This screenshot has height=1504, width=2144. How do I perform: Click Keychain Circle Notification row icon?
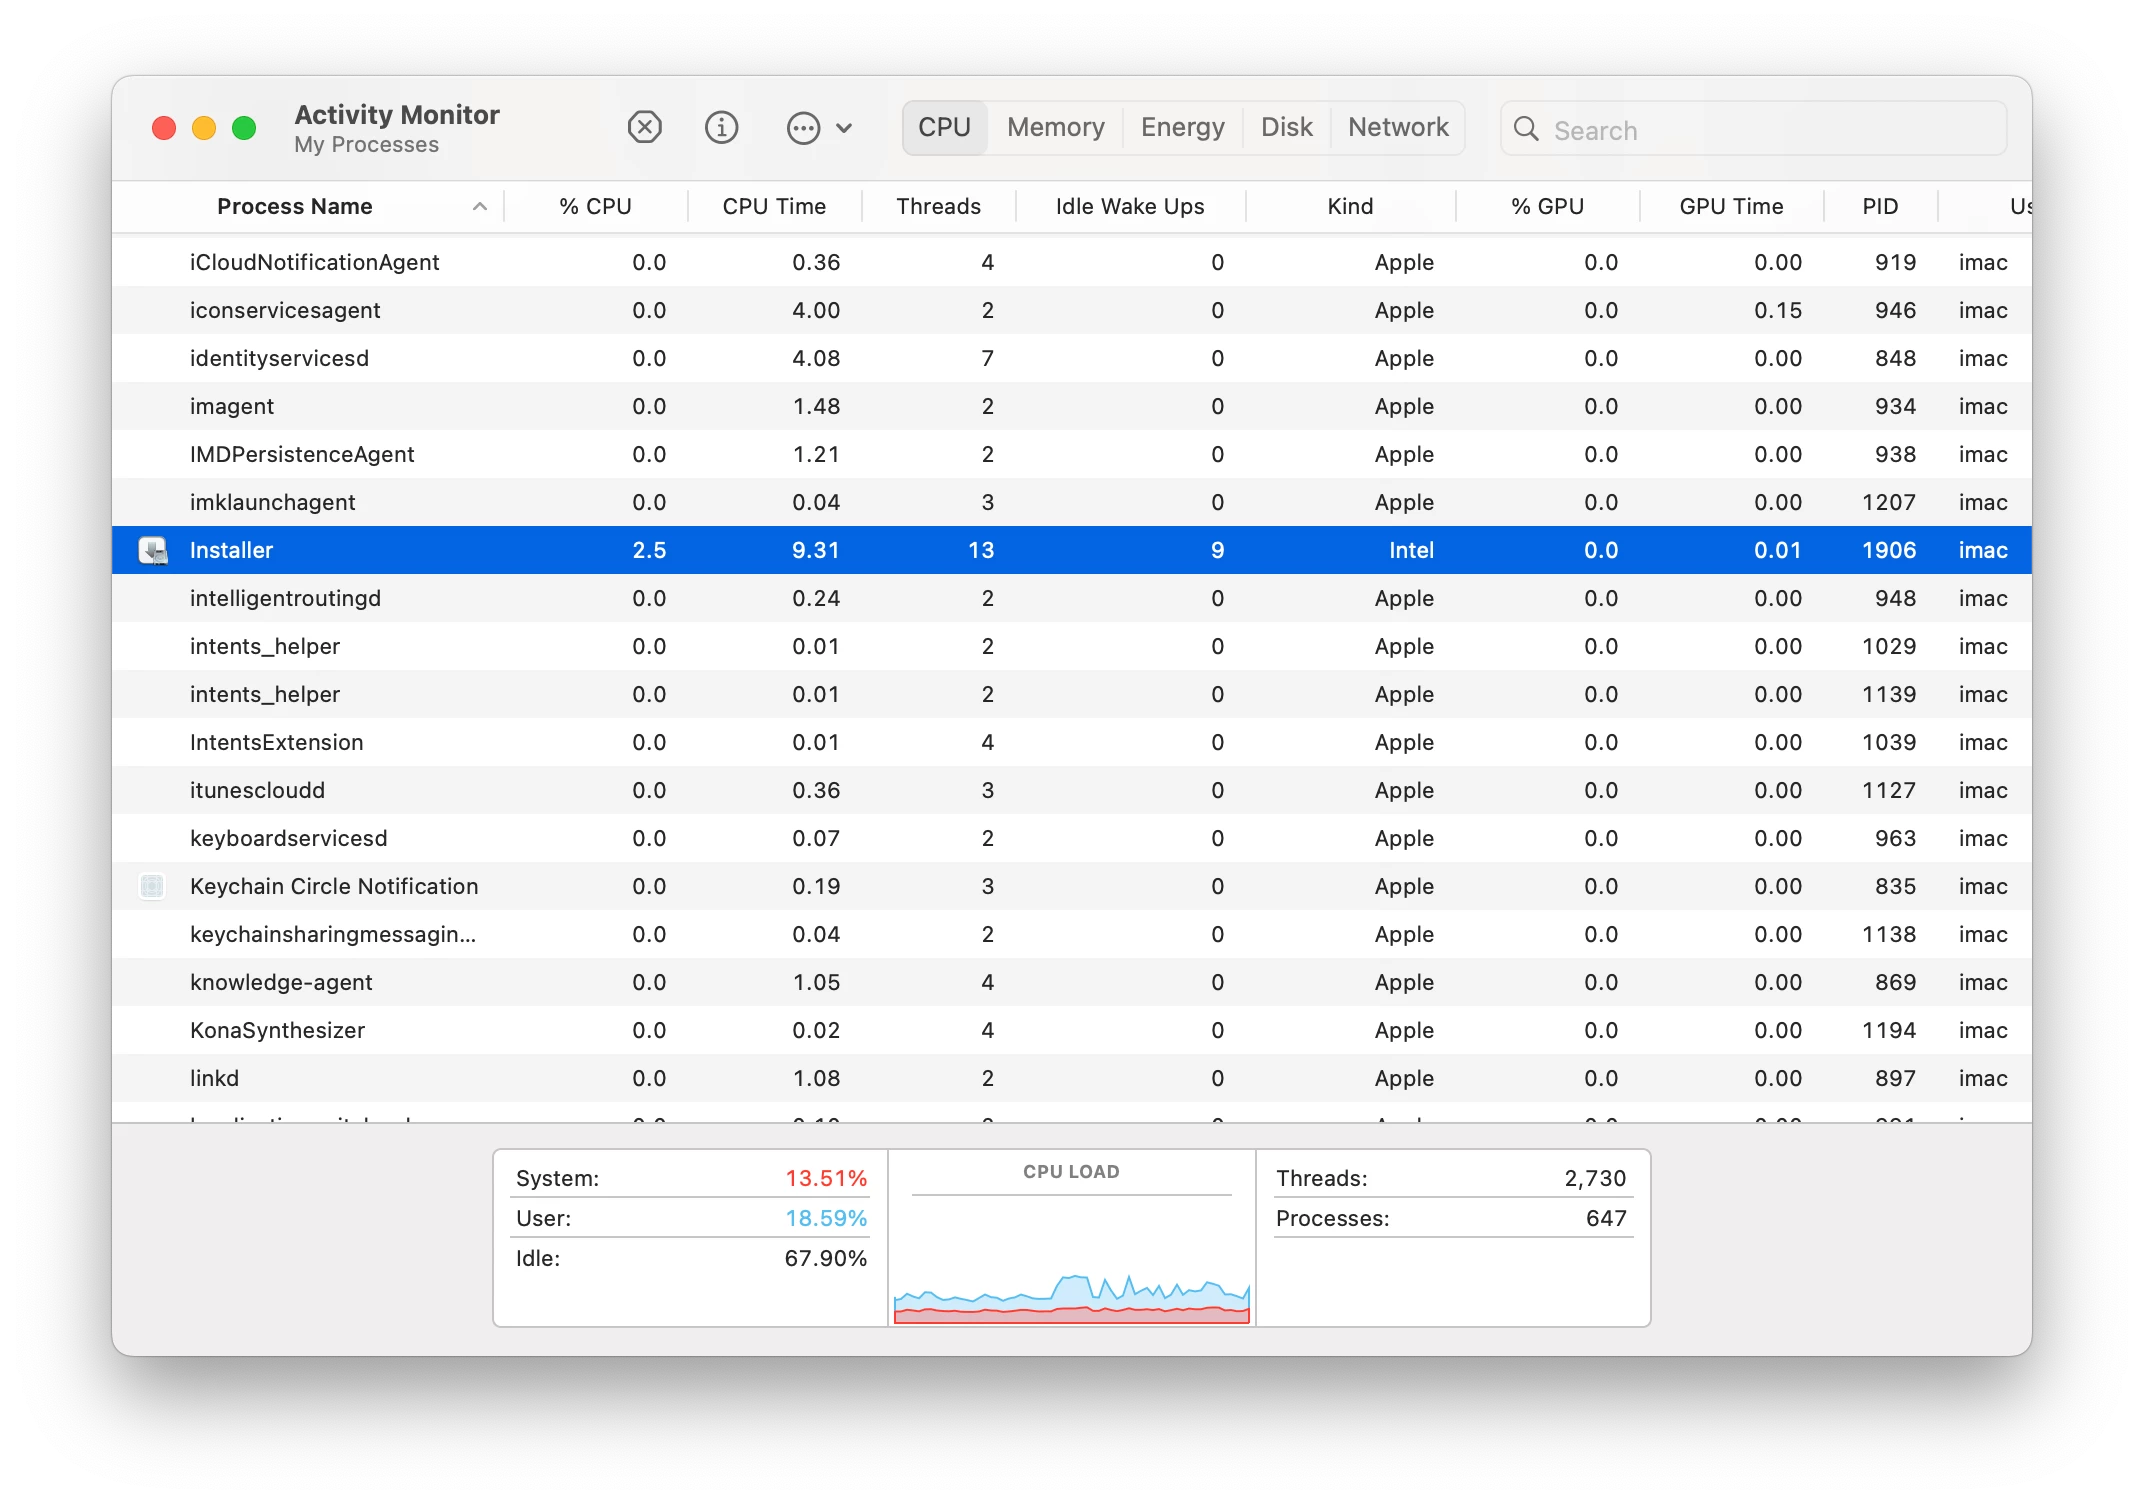point(152,886)
